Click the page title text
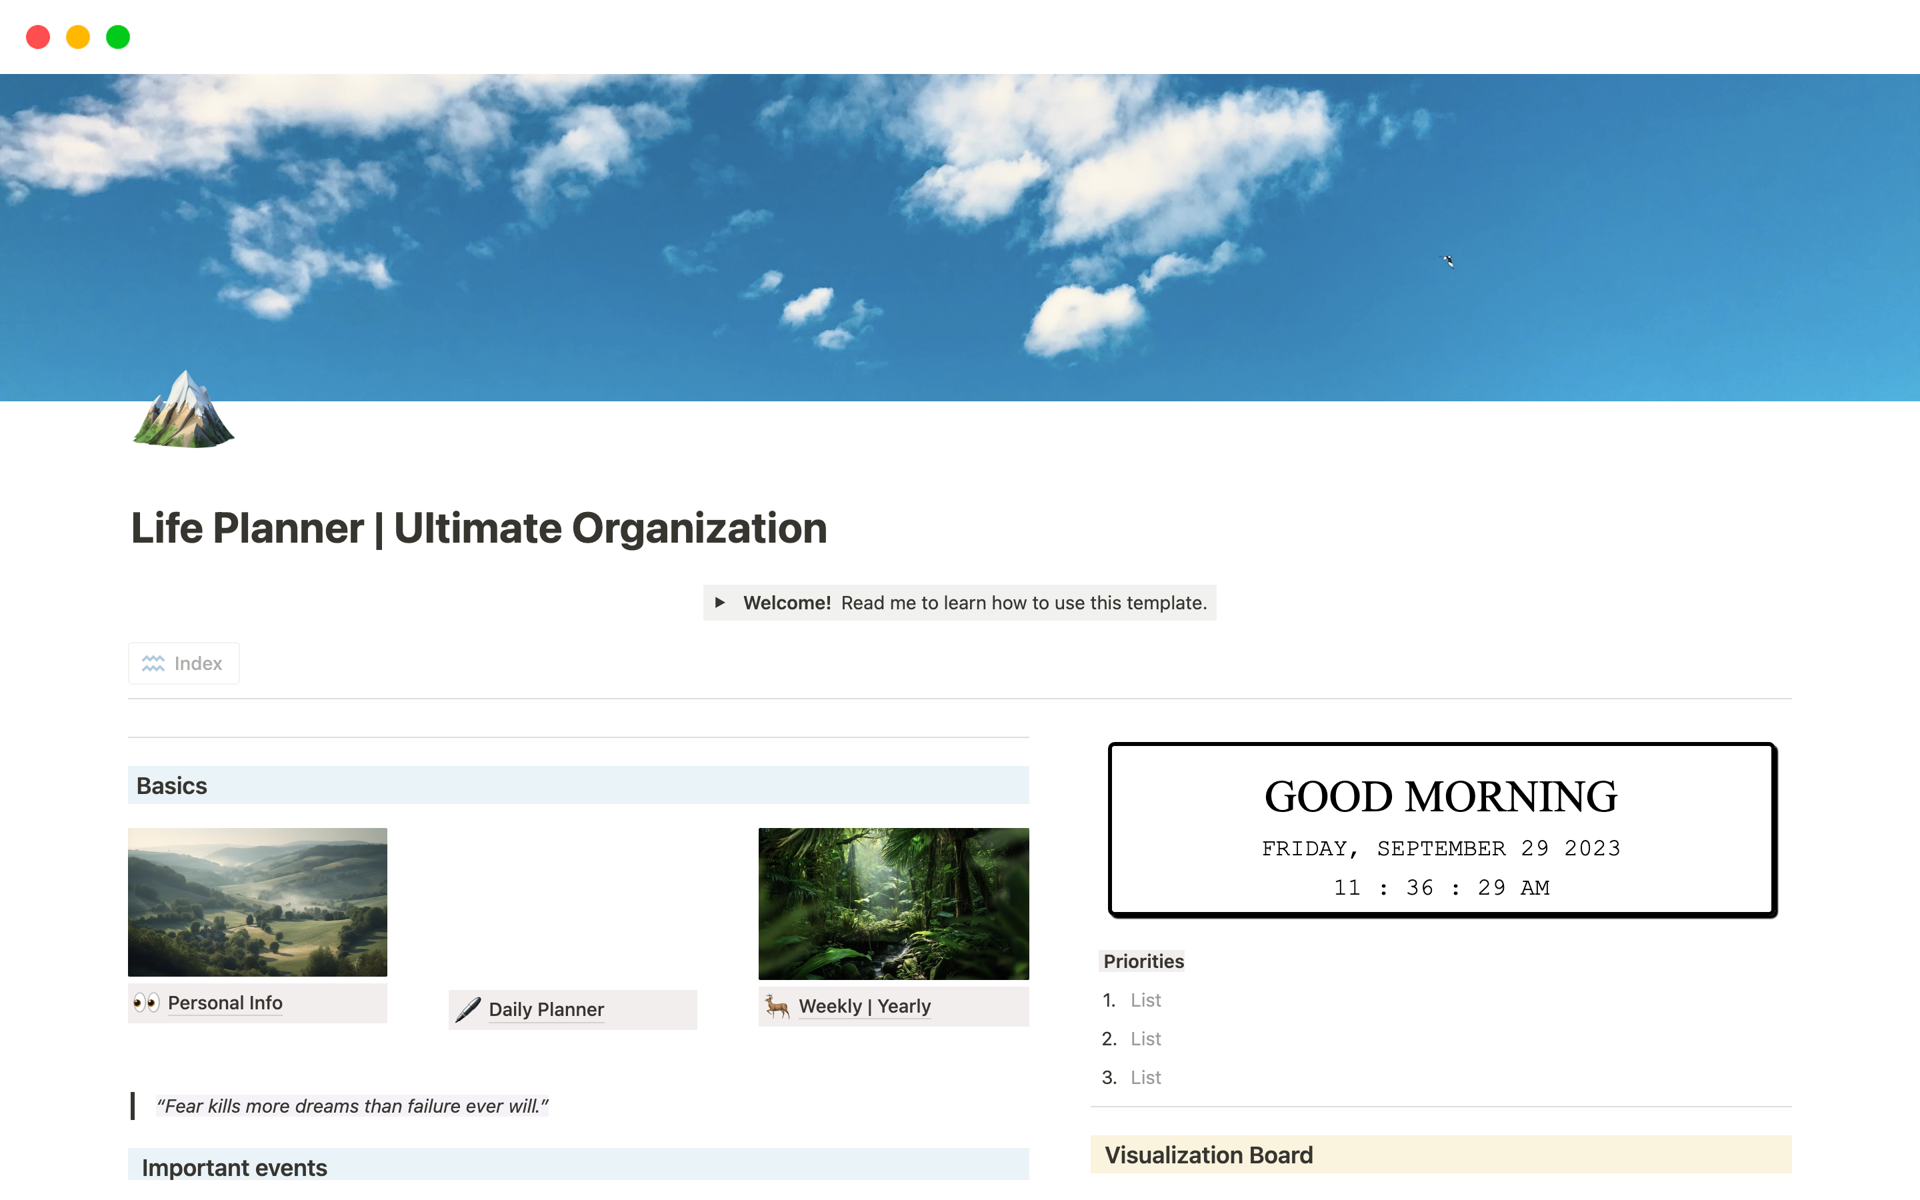Image resolution: width=1920 pixels, height=1200 pixels. click(x=479, y=528)
